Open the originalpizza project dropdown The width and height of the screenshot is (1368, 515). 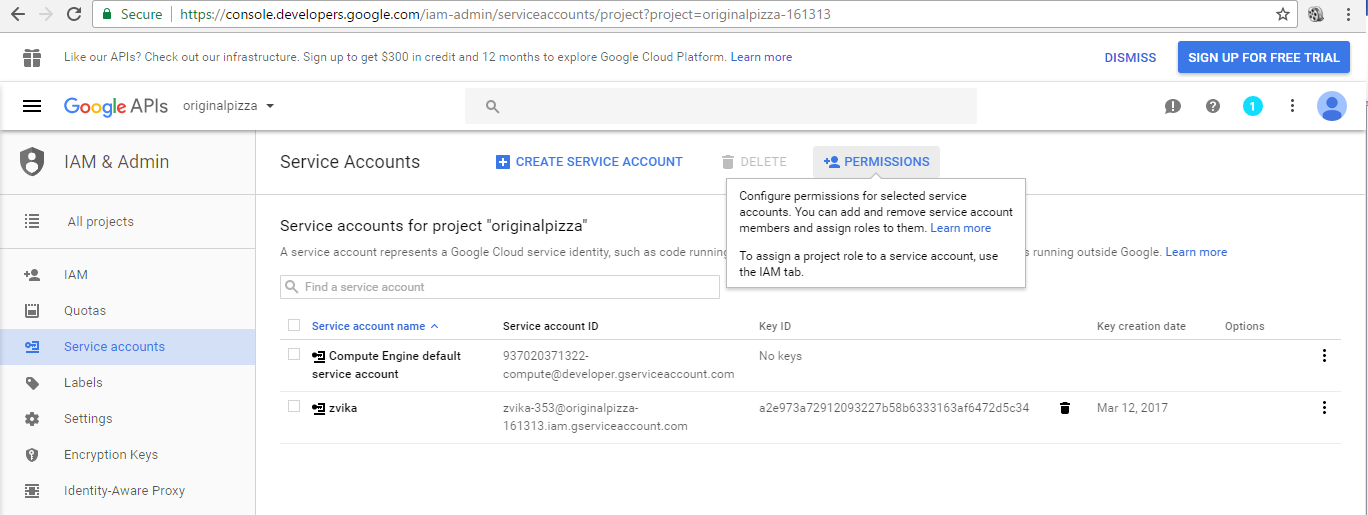tap(229, 106)
